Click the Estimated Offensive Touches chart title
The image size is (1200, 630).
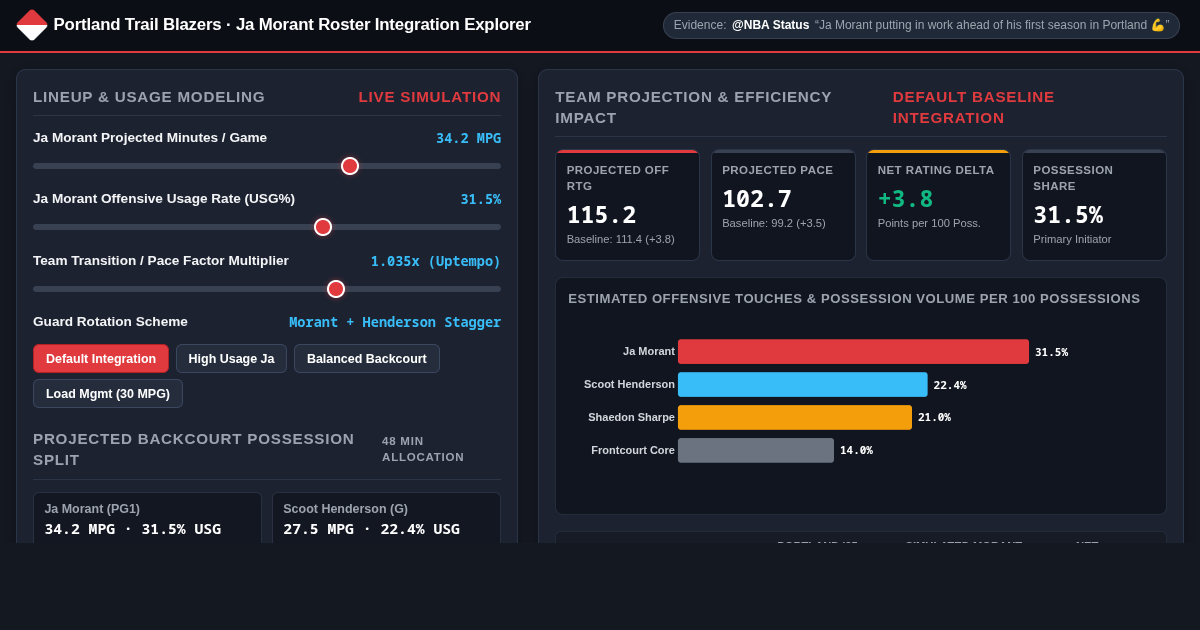point(854,298)
